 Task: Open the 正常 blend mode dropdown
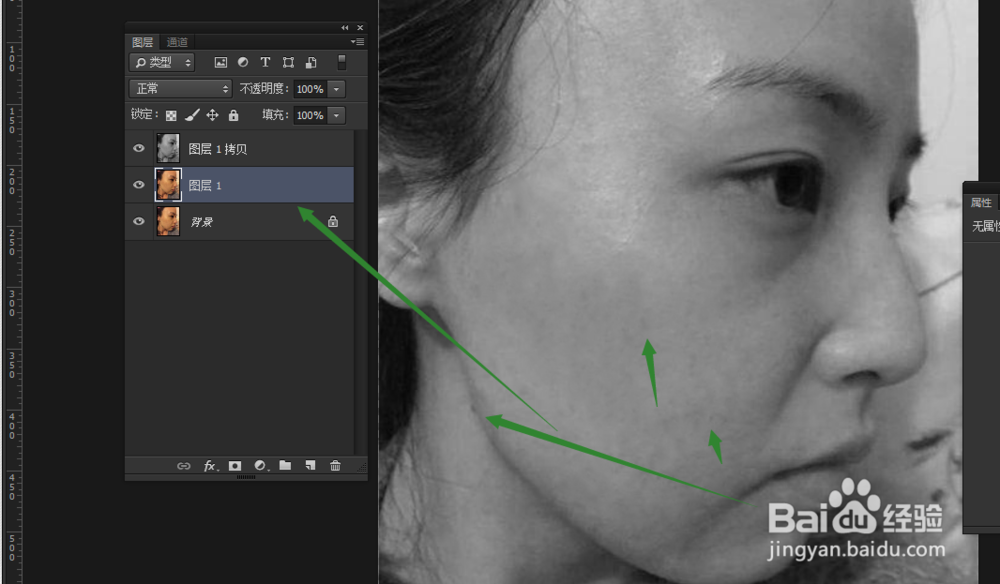pyautogui.click(x=180, y=89)
